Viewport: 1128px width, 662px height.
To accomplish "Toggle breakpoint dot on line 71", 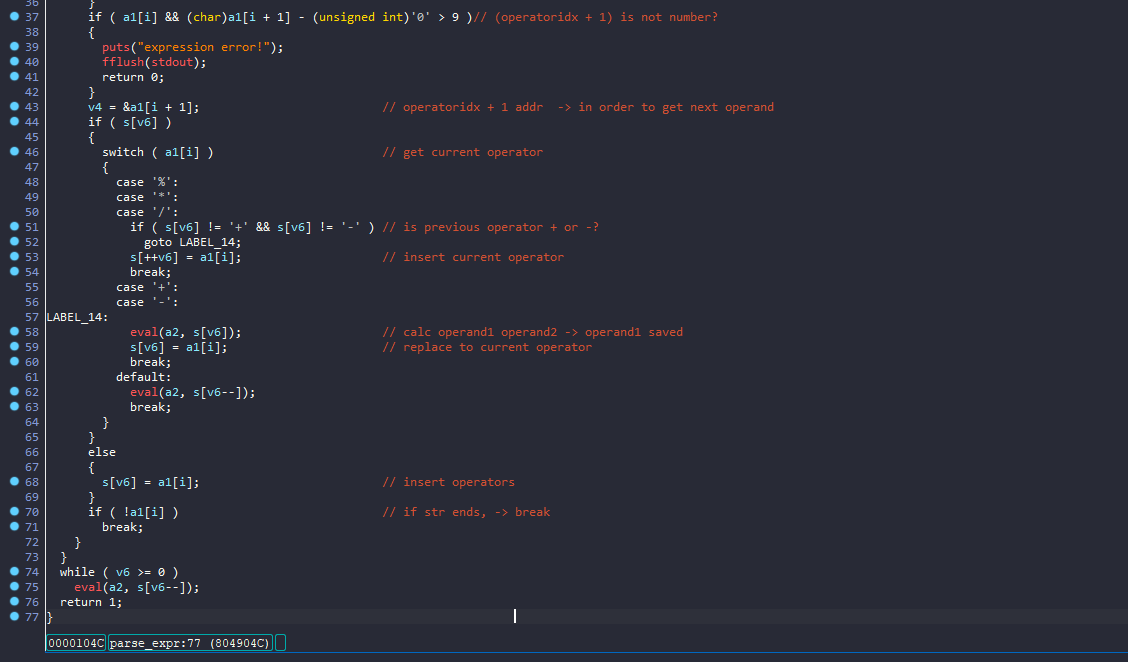I will click(x=14, y=527).
